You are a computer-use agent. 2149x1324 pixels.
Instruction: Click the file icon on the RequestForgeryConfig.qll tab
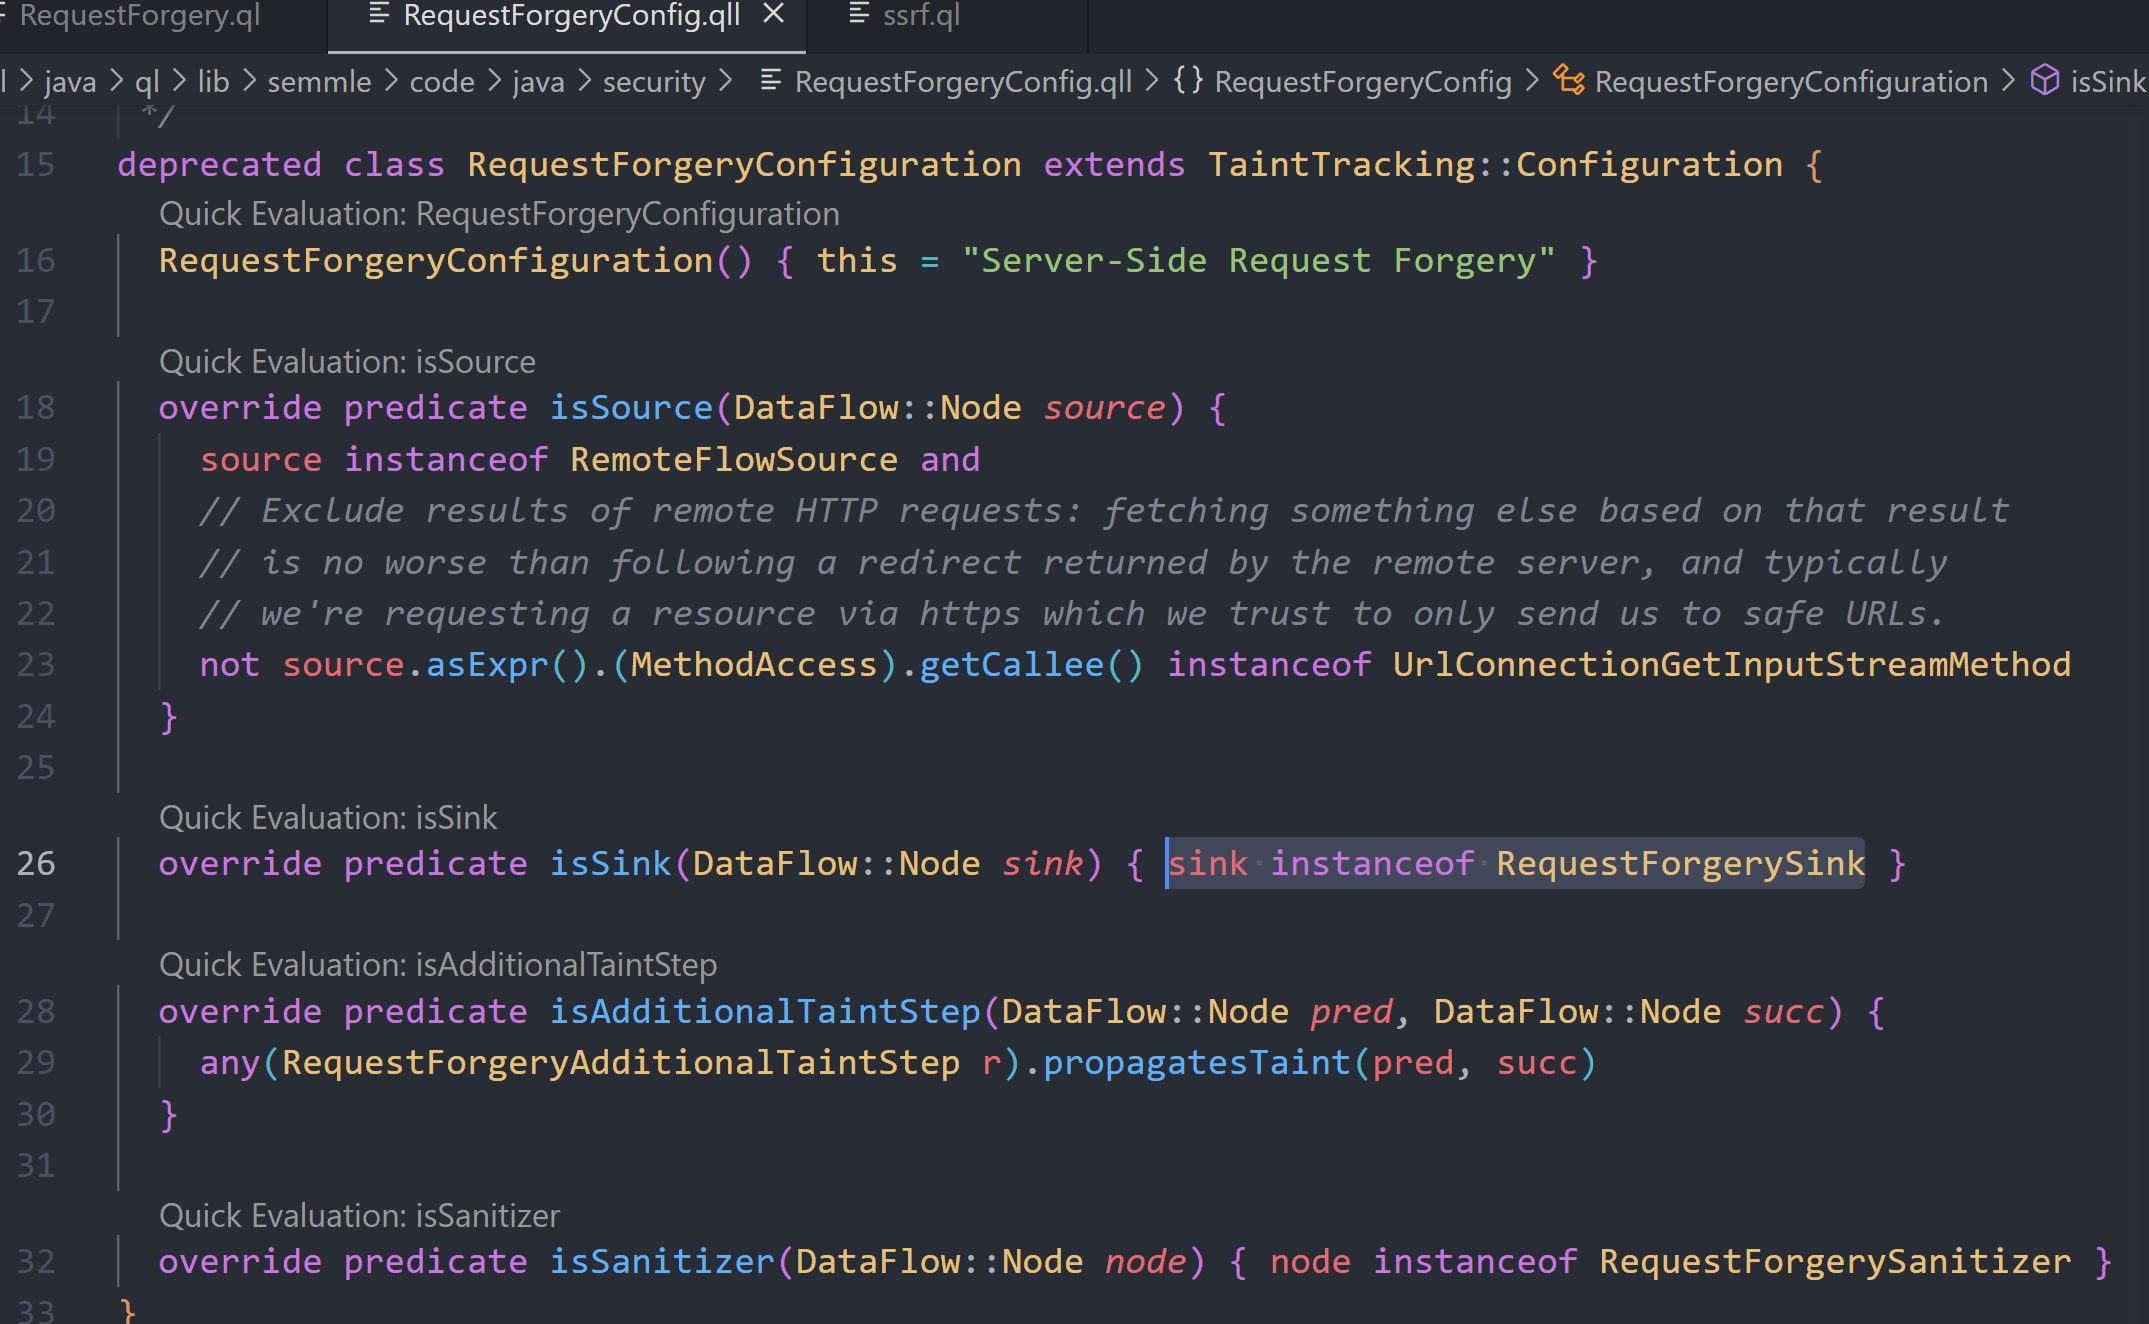(x=377, y=15)
